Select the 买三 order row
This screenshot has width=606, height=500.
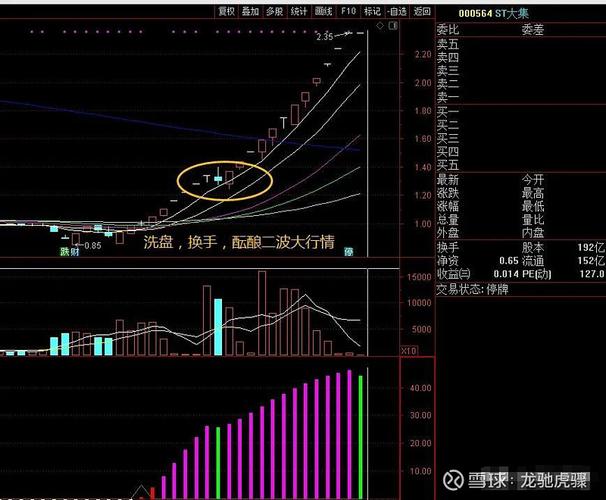pos(448,139)
